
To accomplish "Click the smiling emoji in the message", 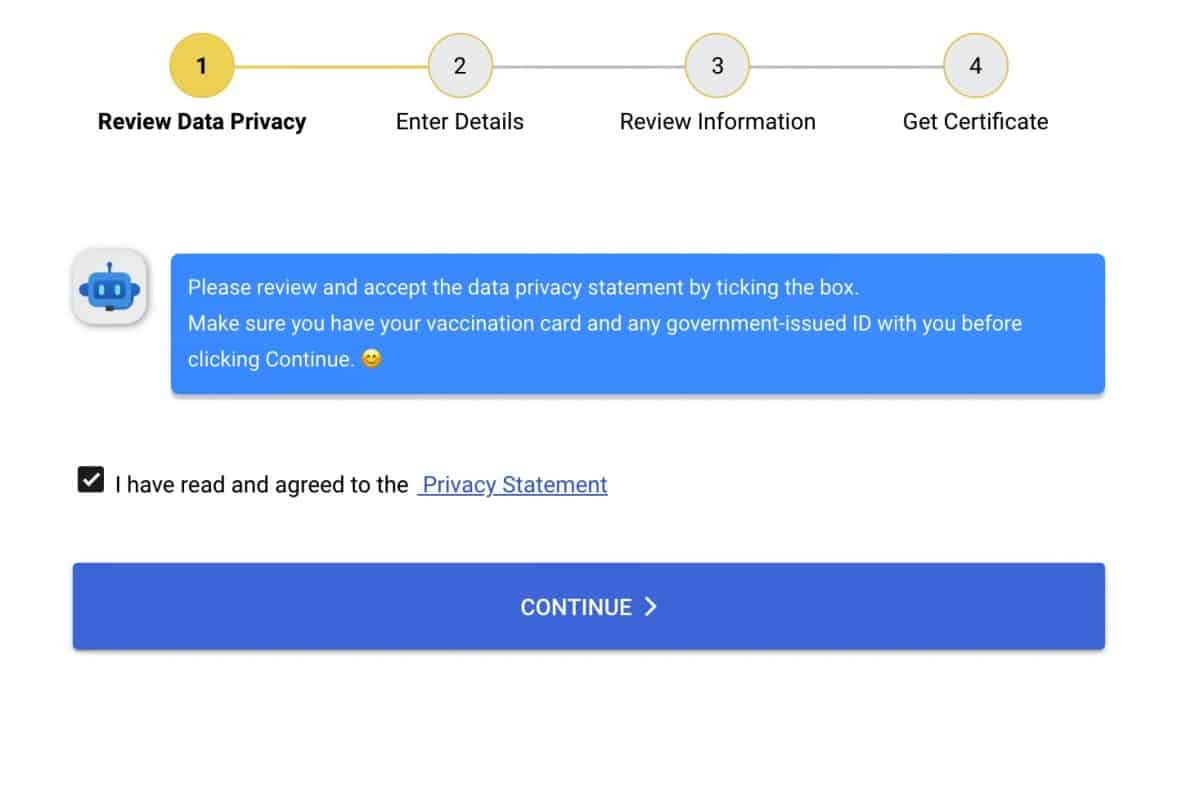I will pos(371,359).
